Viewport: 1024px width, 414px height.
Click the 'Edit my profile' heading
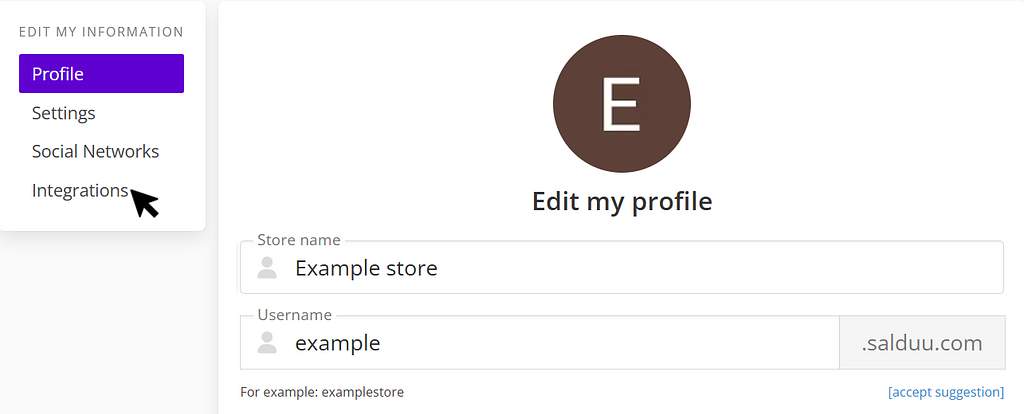pyautogui.click(x=621, y=201)
